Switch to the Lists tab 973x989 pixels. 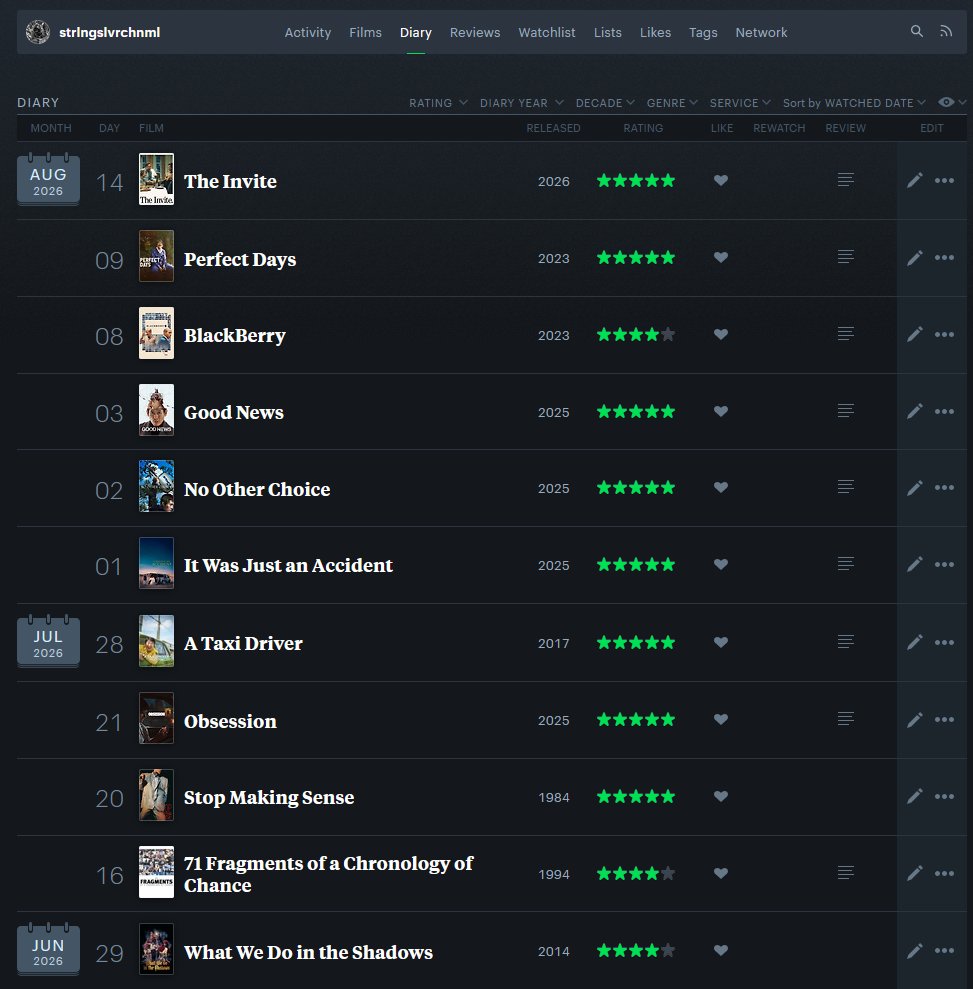[608, 32]
